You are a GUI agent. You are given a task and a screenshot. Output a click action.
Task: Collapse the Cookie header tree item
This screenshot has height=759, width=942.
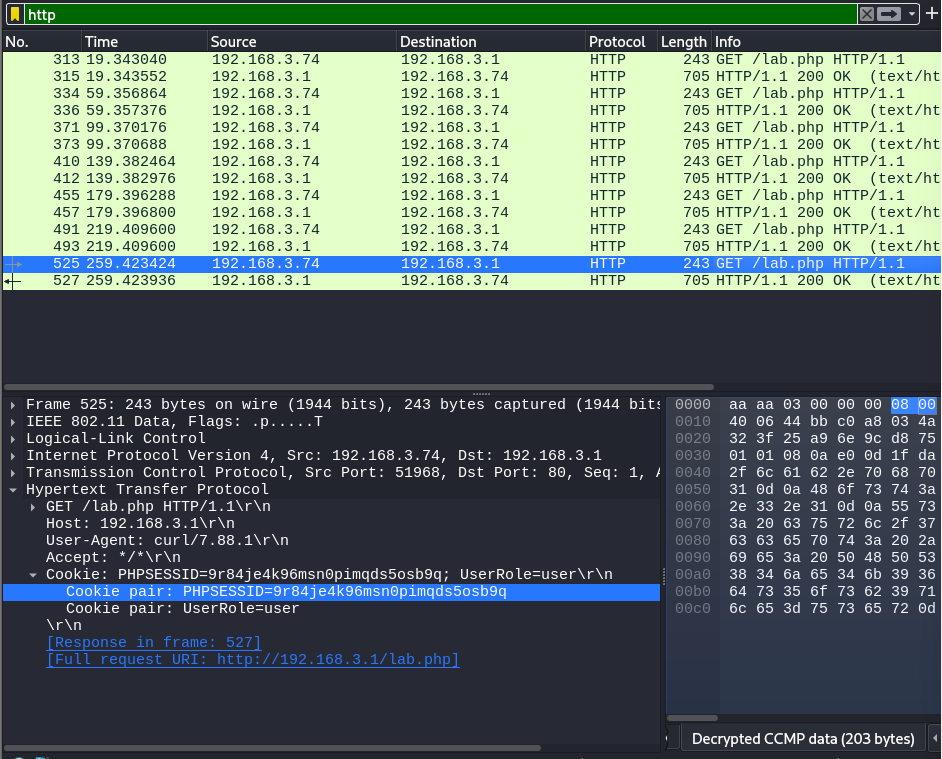[33, 575]
